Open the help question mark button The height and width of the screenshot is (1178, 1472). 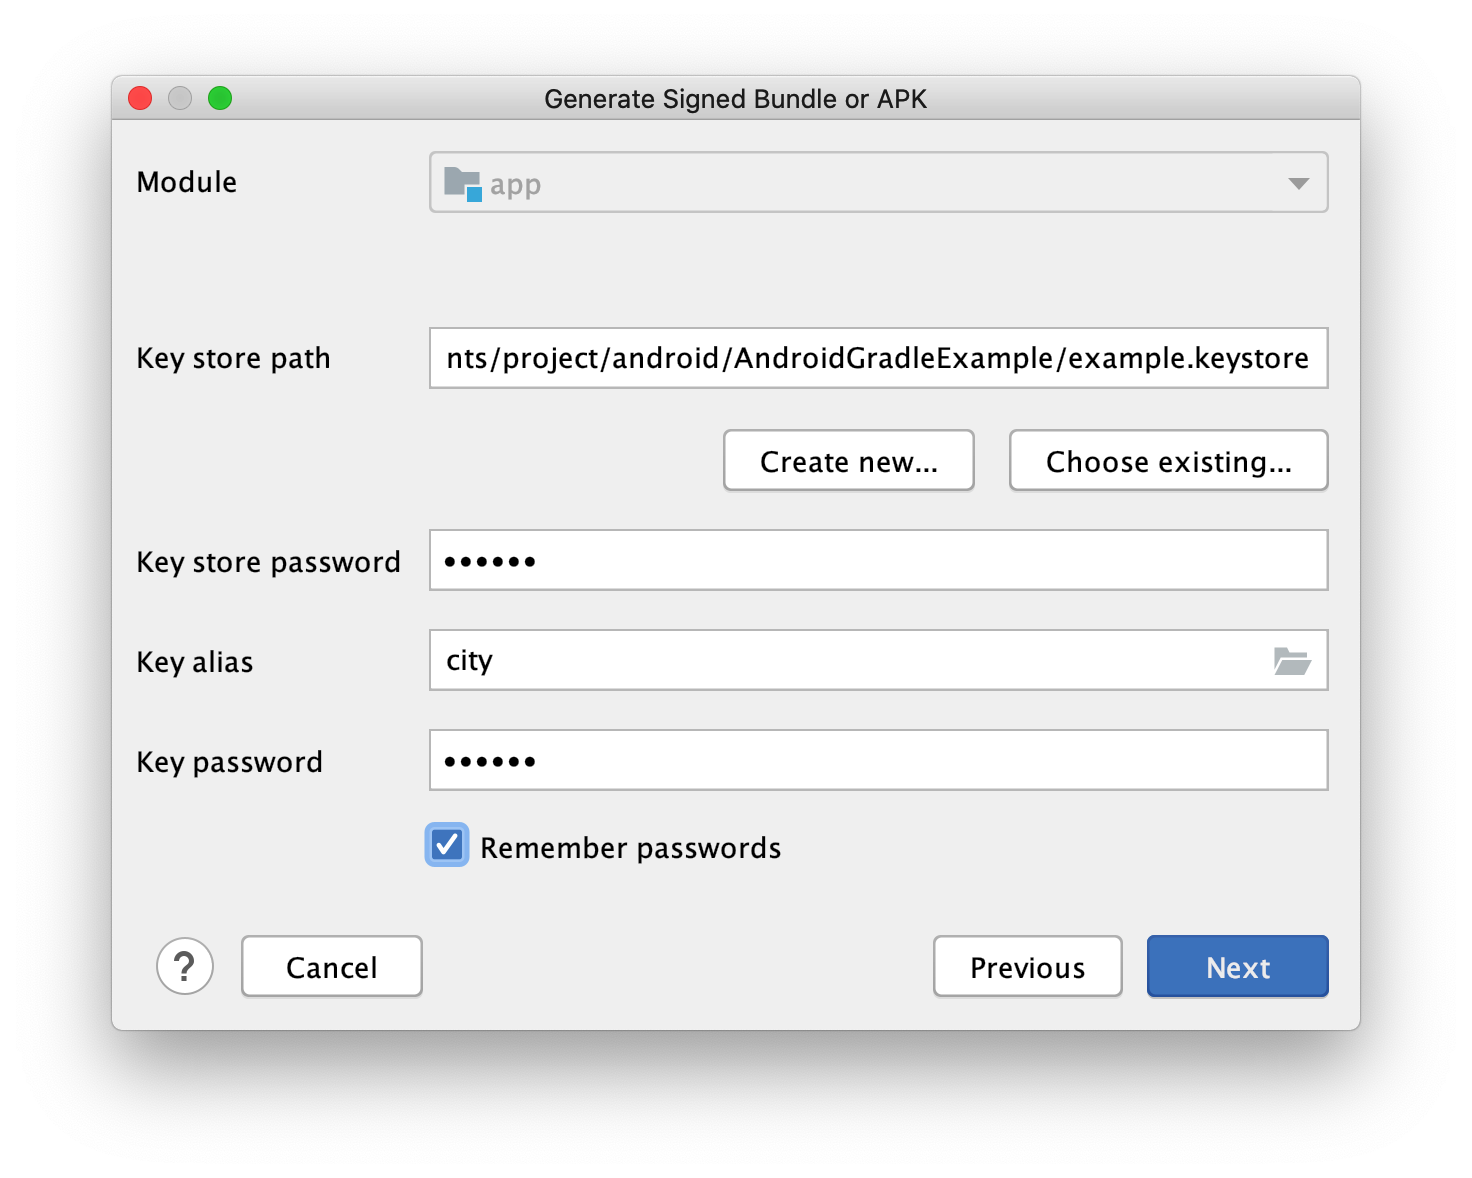point(185,966)
